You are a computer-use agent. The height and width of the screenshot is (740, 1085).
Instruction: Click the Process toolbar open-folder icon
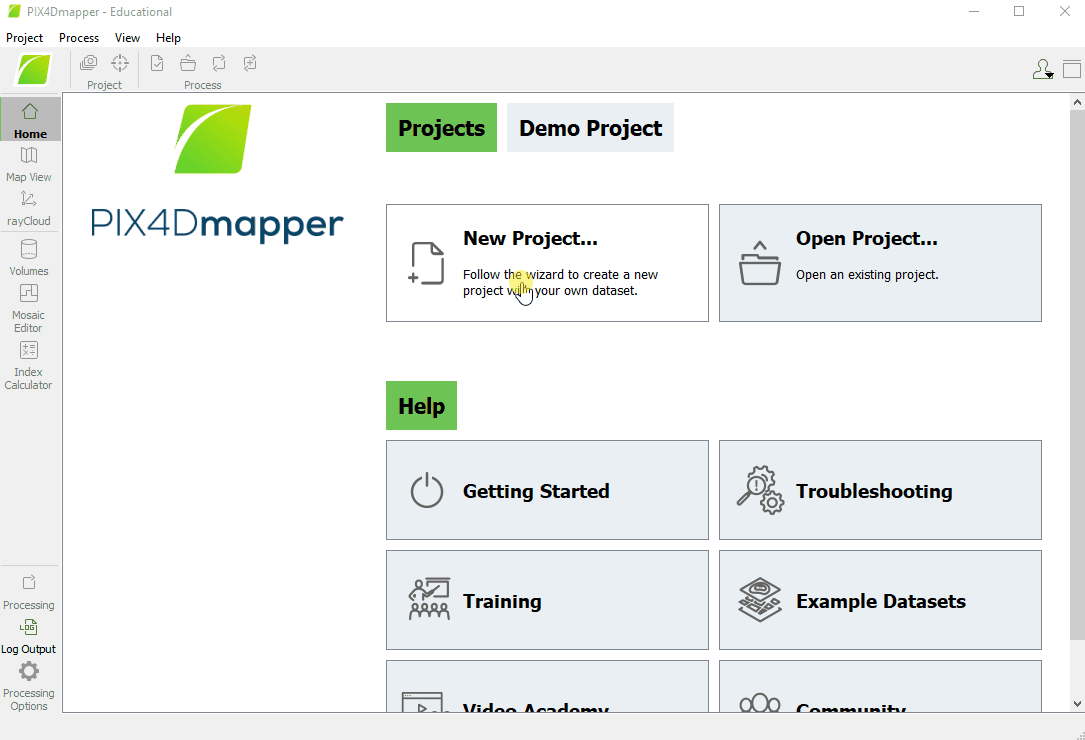pos(188,63)
